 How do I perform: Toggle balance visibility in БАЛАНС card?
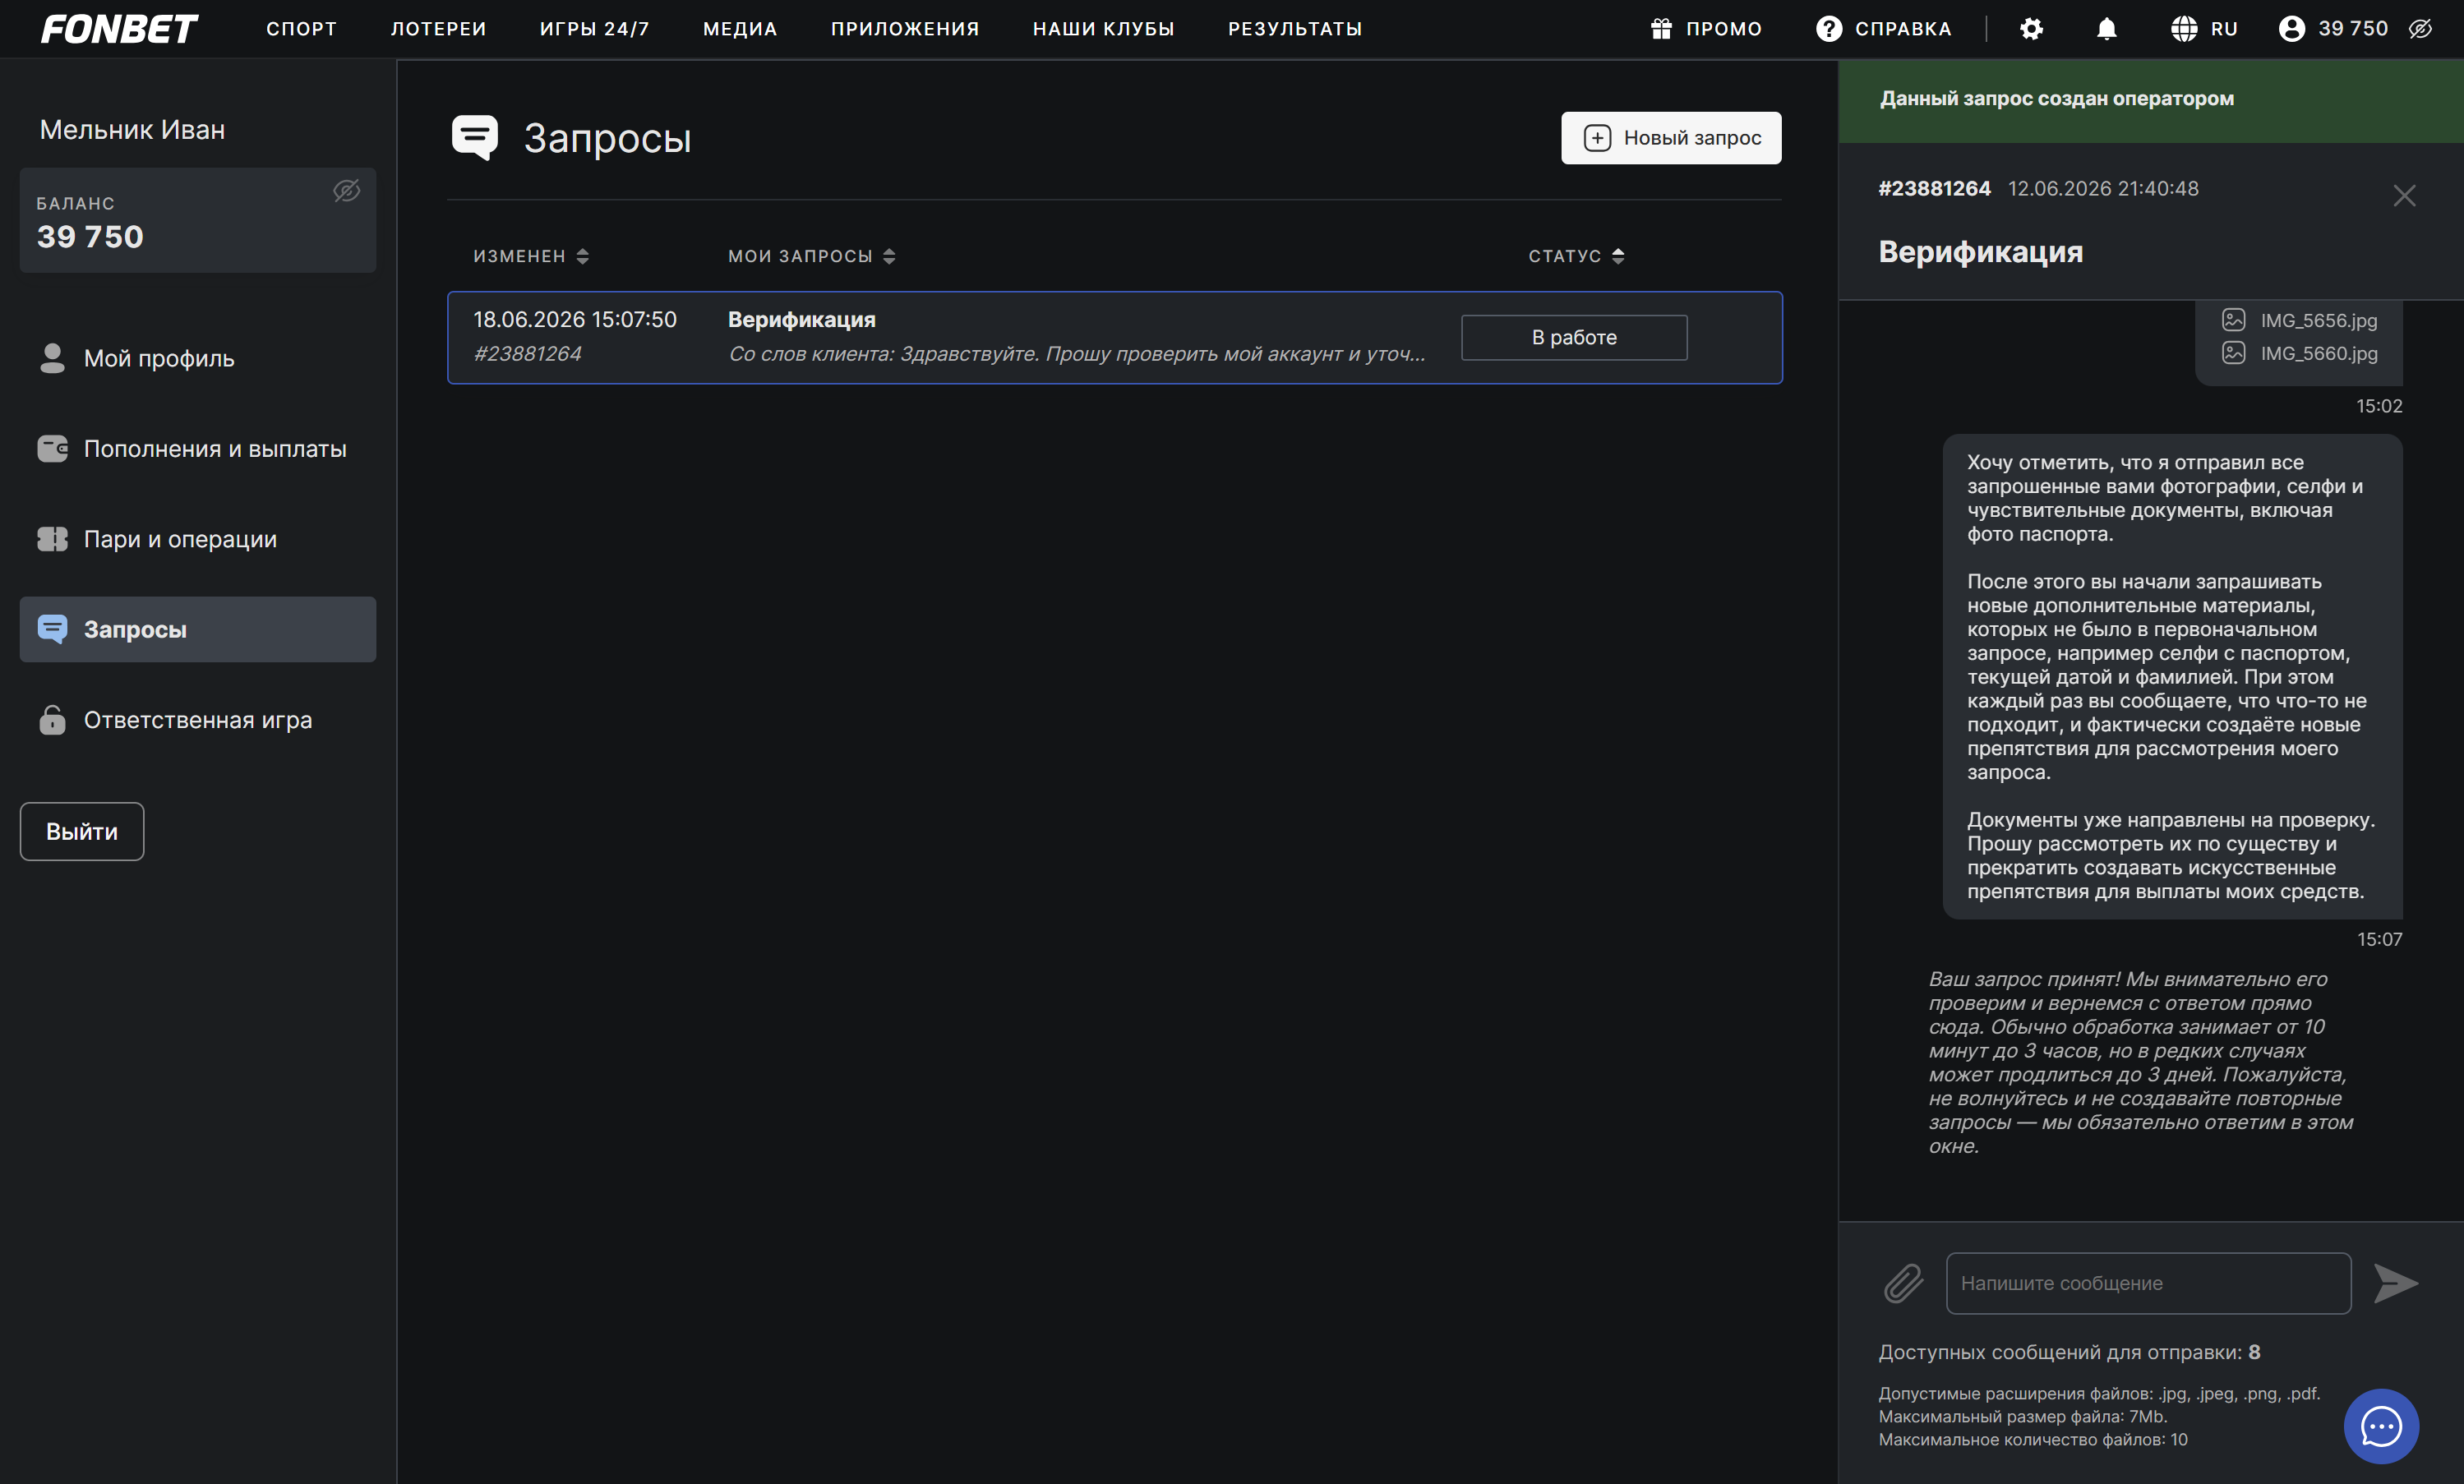[x=346, y=191]
